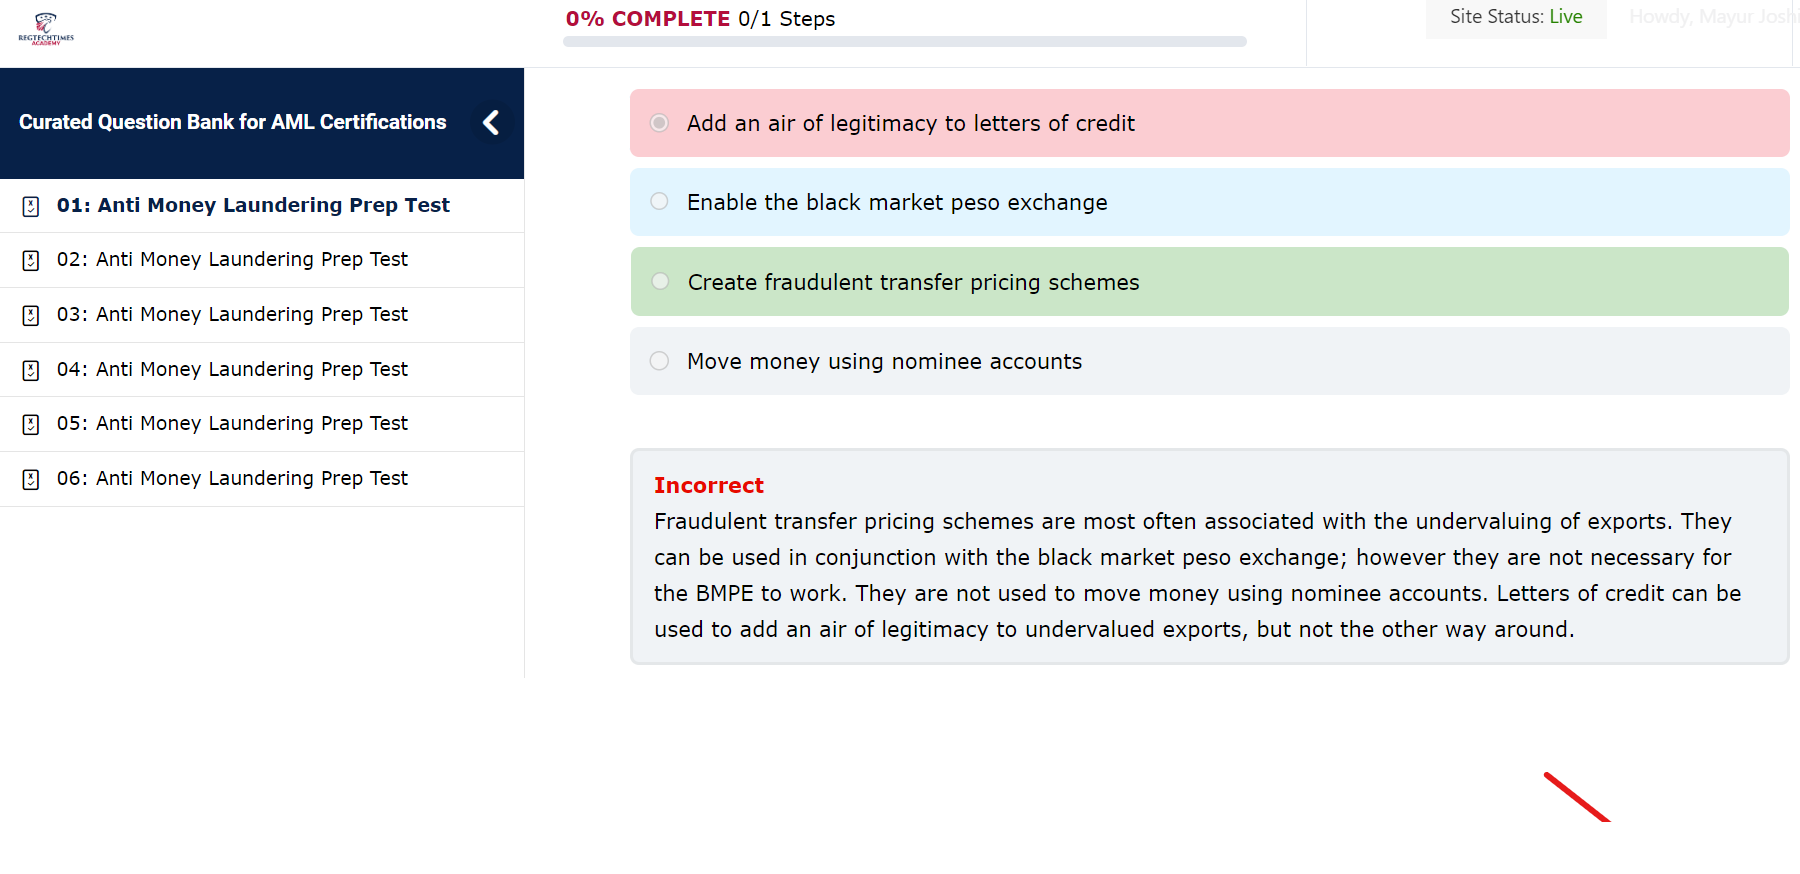Image resolution: width=1800 pixels, height=874 pixels.
Task: Click quiz icon beside 01 Prep Test
Action: (x=31, y=206)
